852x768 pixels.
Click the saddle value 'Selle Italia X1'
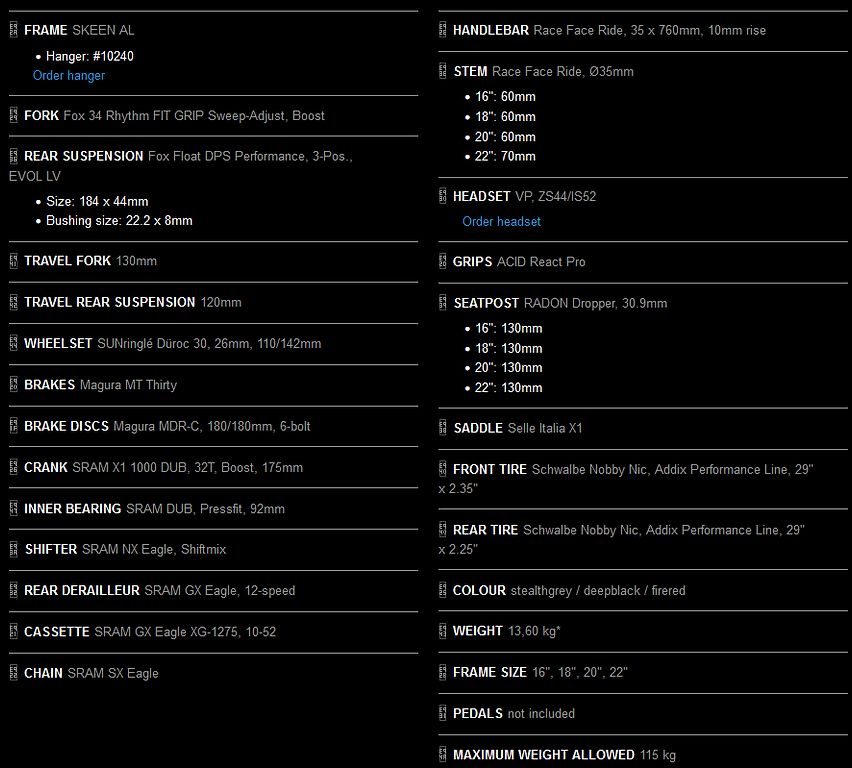tap(545, 428)
